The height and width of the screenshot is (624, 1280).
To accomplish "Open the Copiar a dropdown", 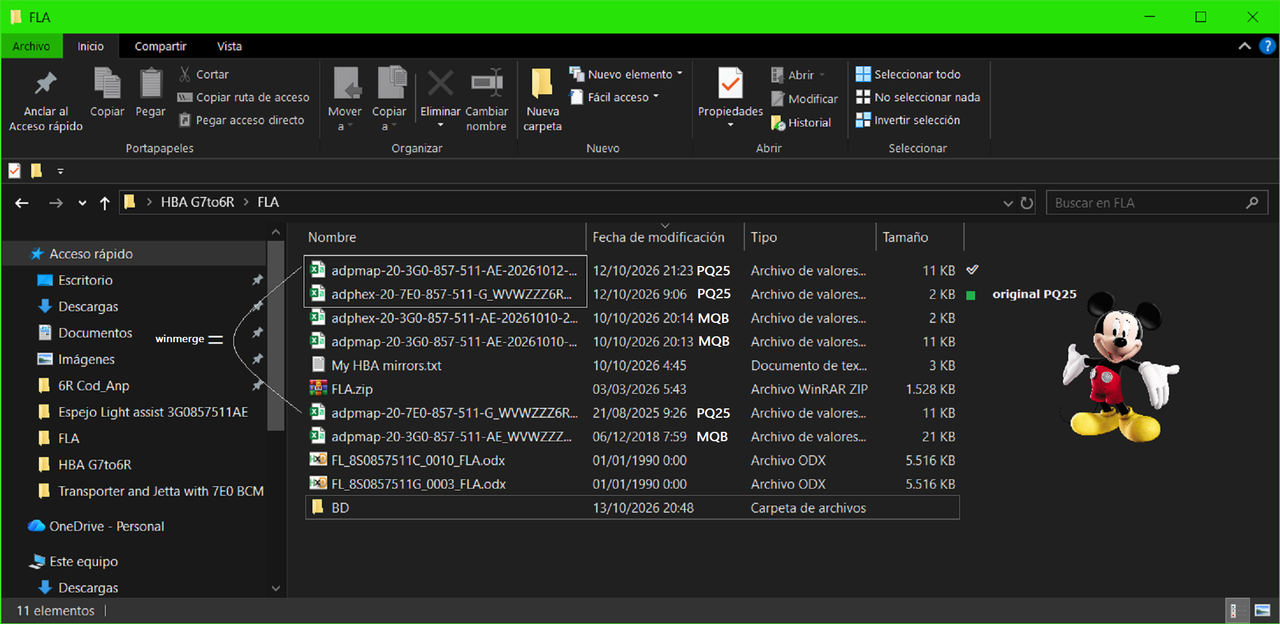I will [x=389, y=100].
